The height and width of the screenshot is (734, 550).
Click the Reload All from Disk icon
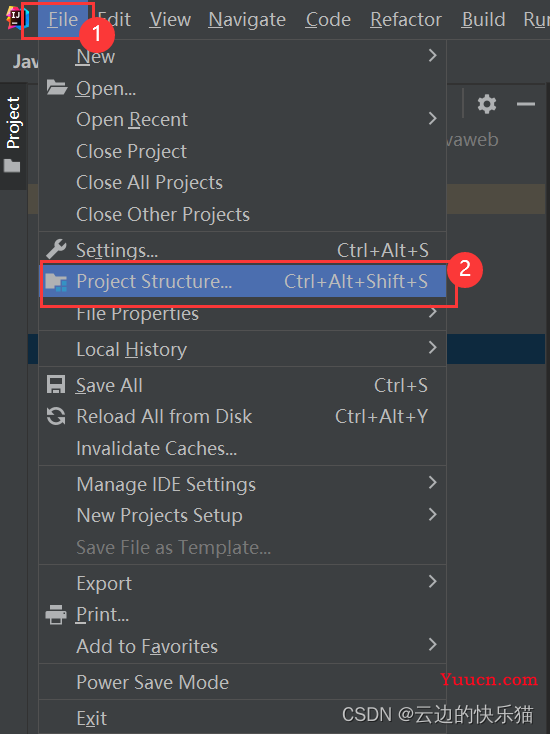(x=56, y=416)
